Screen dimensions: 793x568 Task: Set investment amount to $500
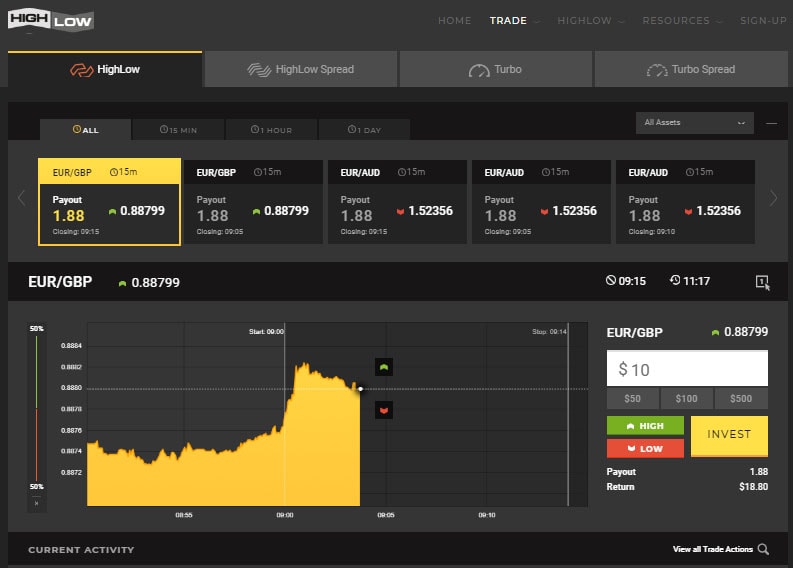[741, 399]
